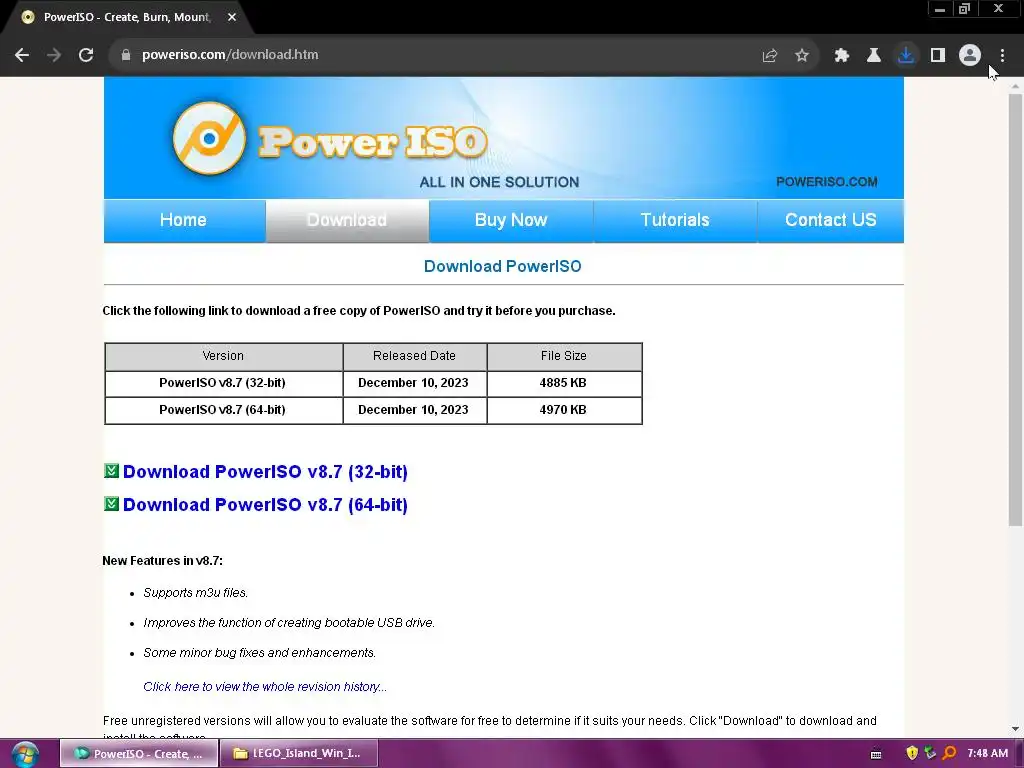Viewport: 1024px width, 768px height.
Task: Click the green icon beside 64-bit download
Action: [112, 504]
